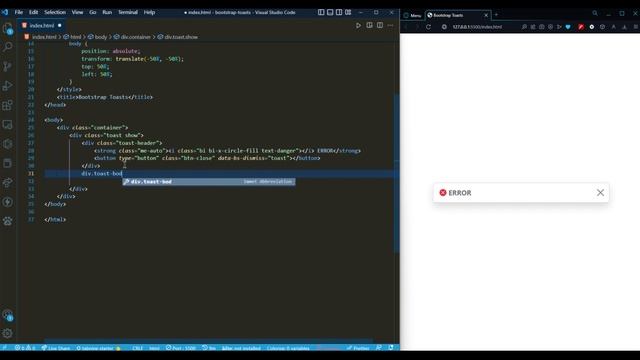640x360 pixels.
Task: Open the Explorer view in activity bar
Action: click(x=7, y=28)
